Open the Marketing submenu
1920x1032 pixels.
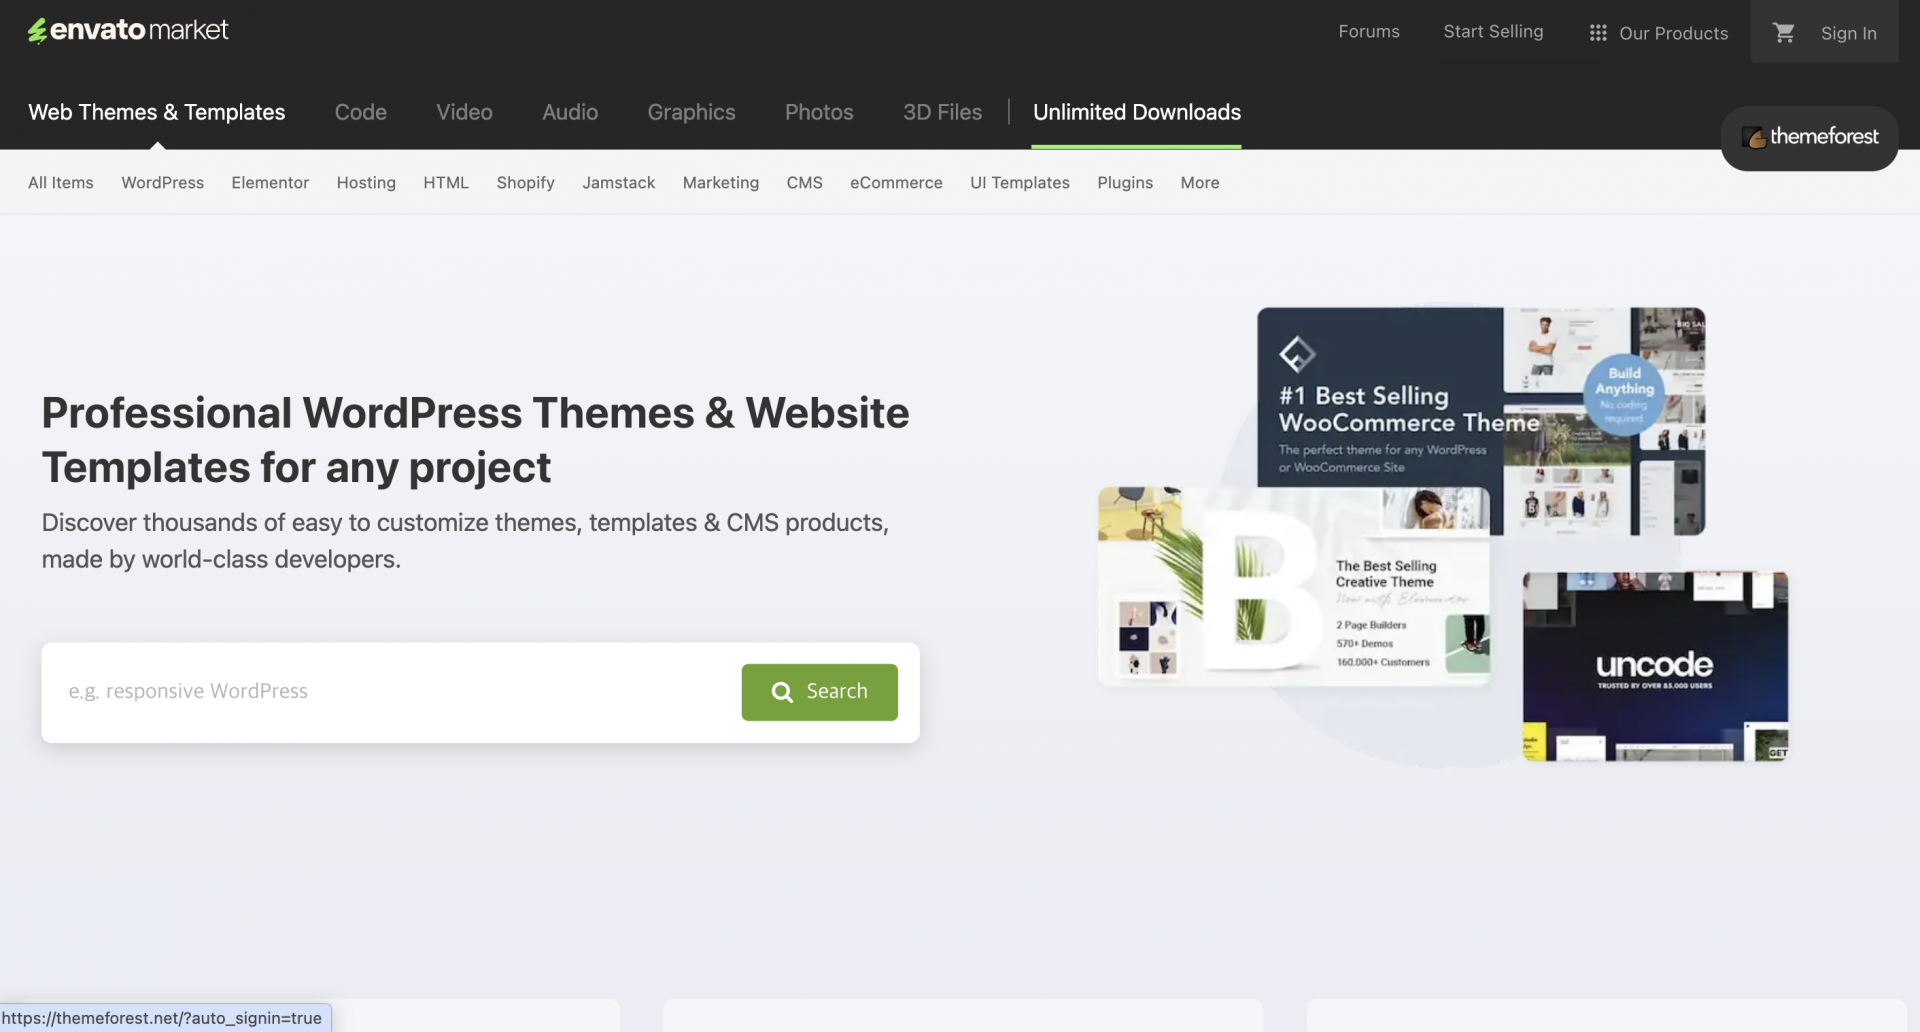tap(721, 182)
